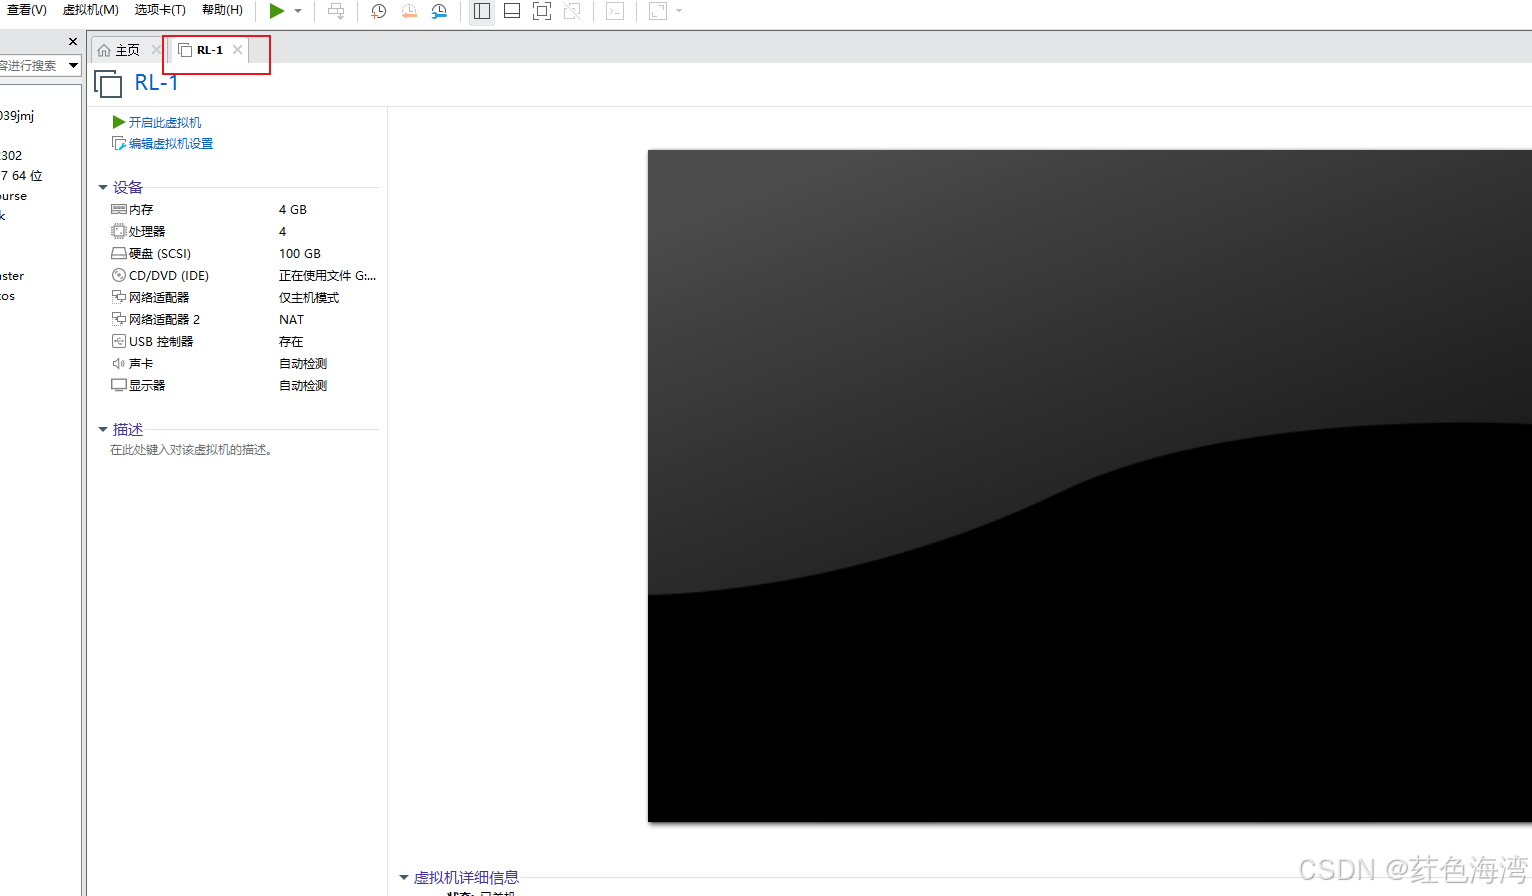1532x896 pixels.
Task: Toggle the thumbnail bar view
Action: coord(512,11)
